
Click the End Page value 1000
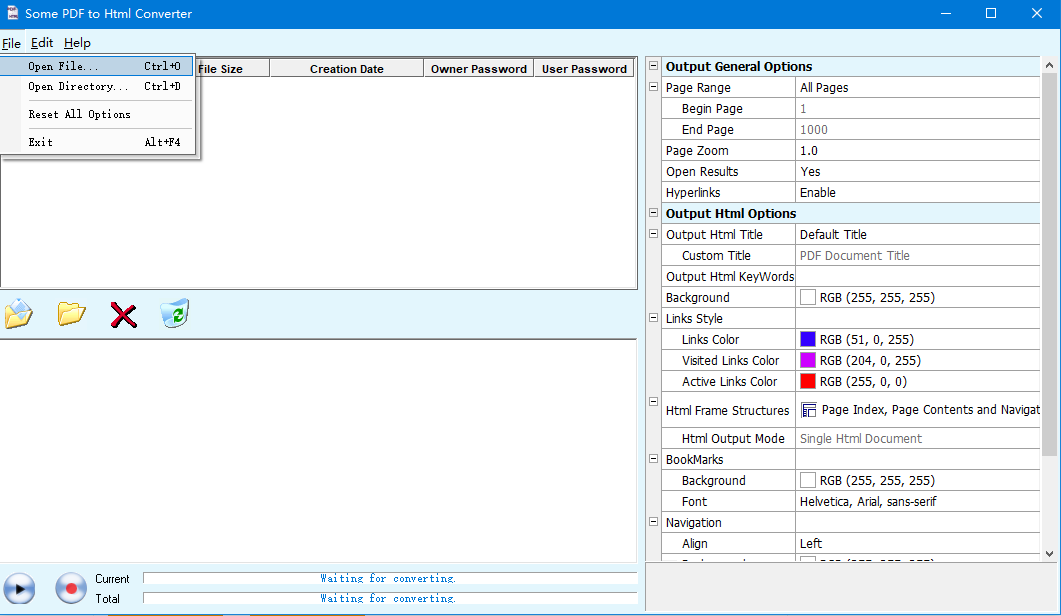(918, 129)
